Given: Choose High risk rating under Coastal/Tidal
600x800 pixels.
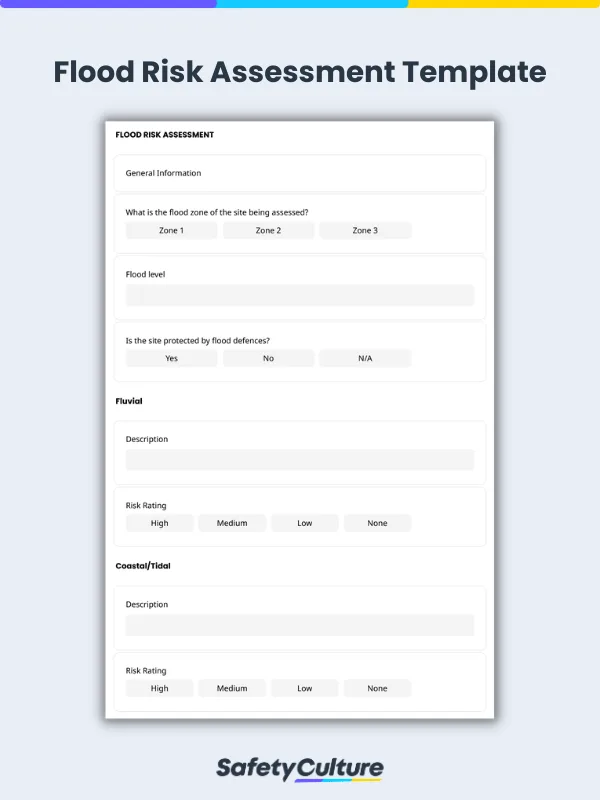Looking at the screenshot, I should point(159,688).
